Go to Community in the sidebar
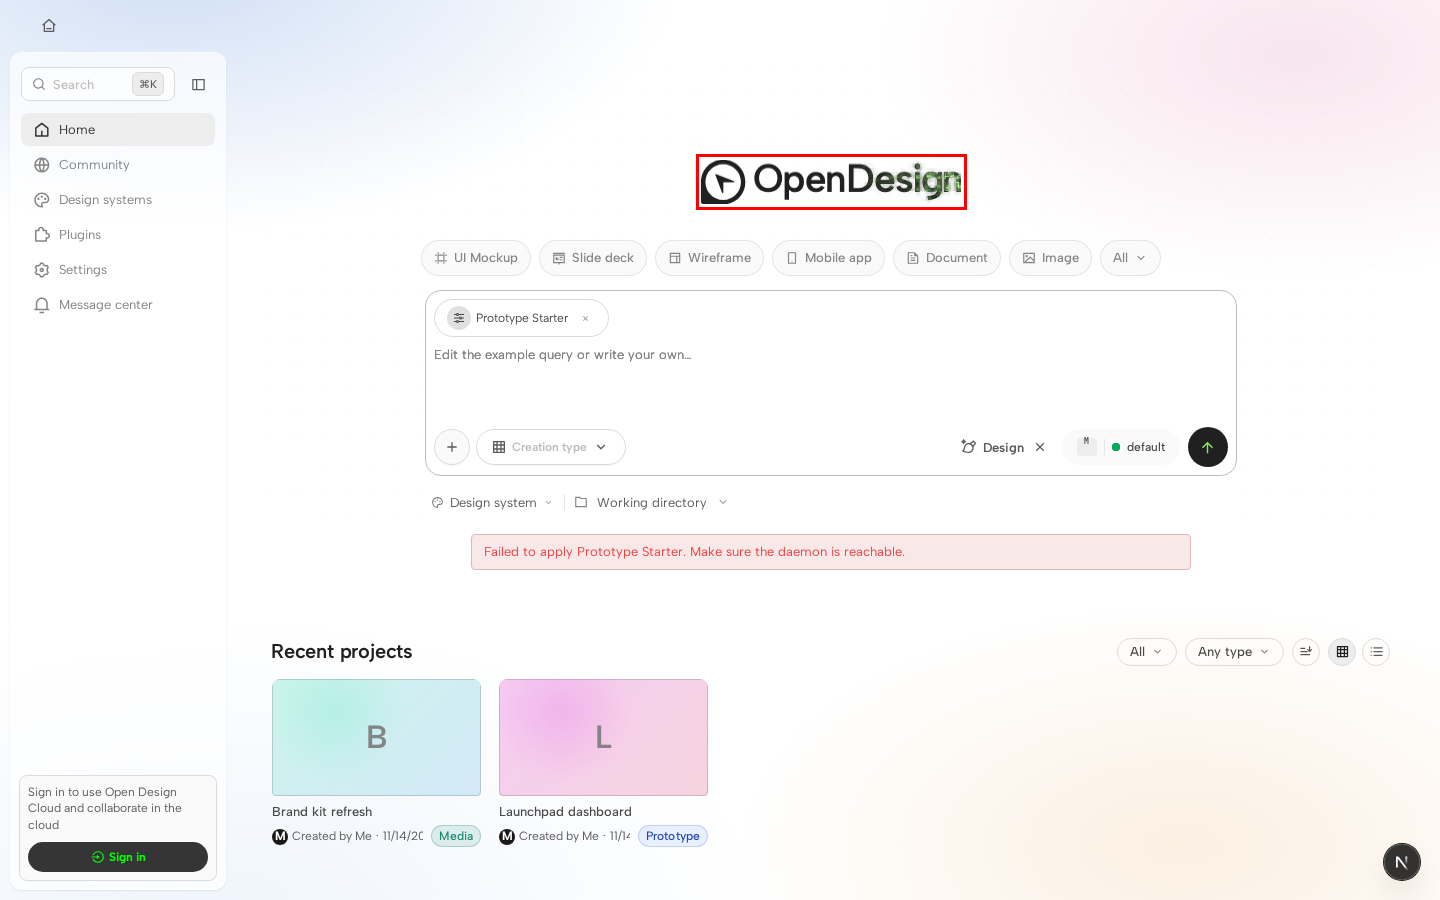1440x900 pixels. 118,165
